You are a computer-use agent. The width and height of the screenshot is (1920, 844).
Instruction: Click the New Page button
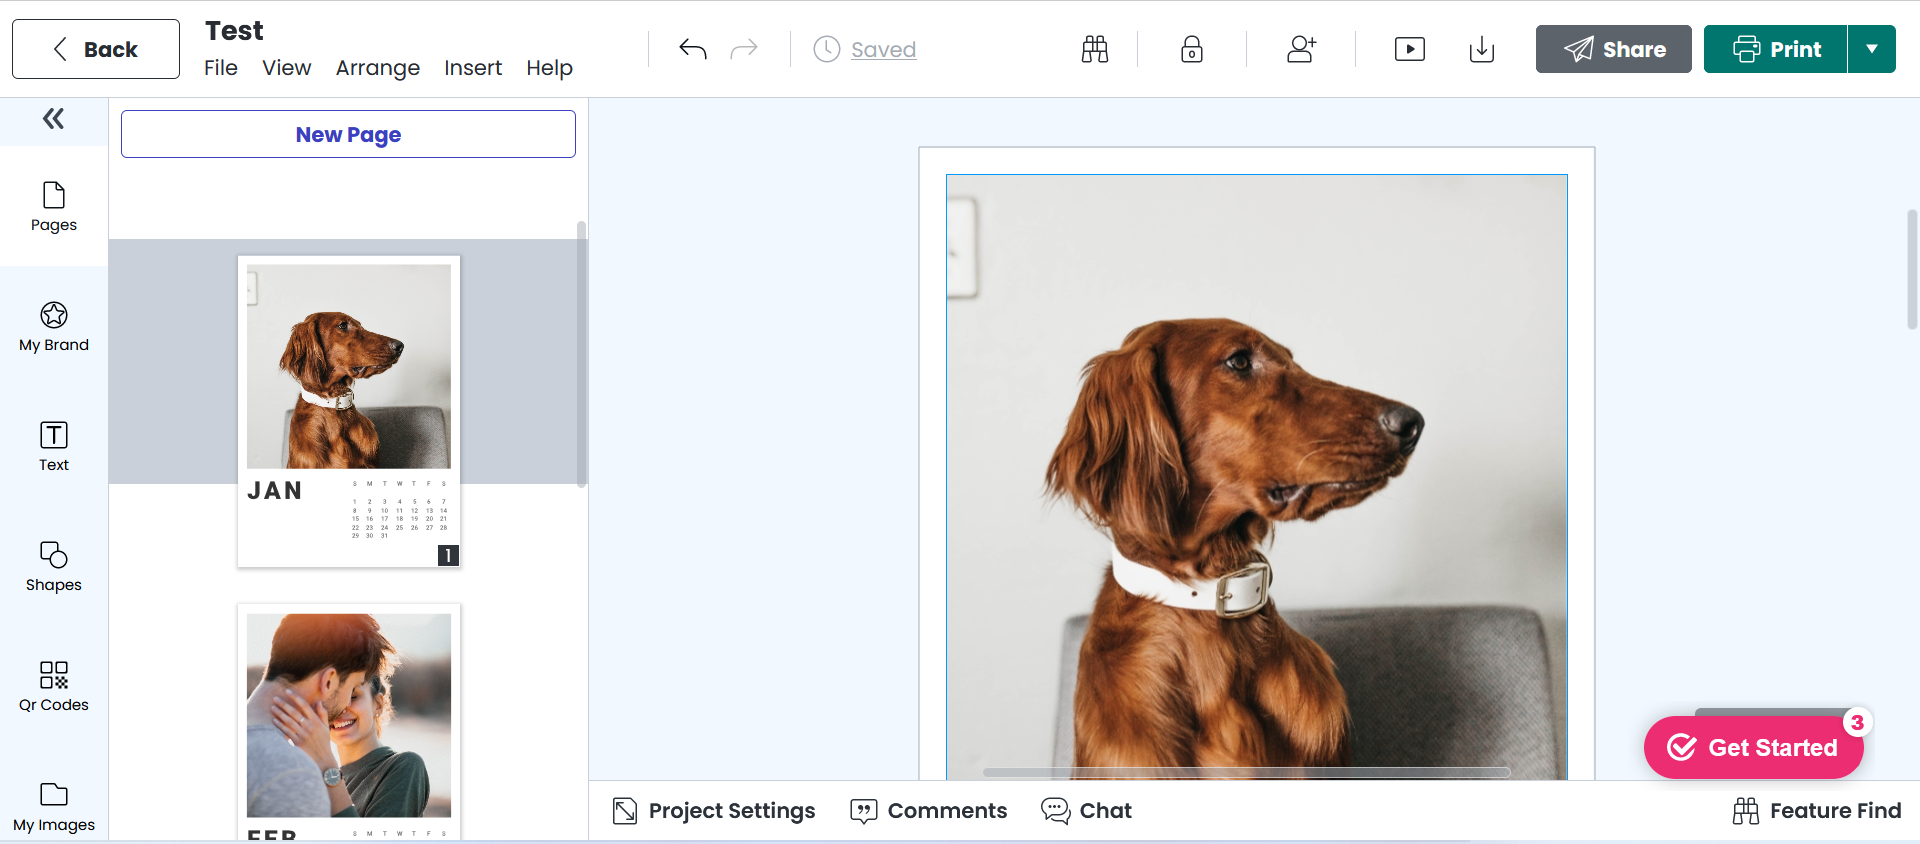coord(348,134)
